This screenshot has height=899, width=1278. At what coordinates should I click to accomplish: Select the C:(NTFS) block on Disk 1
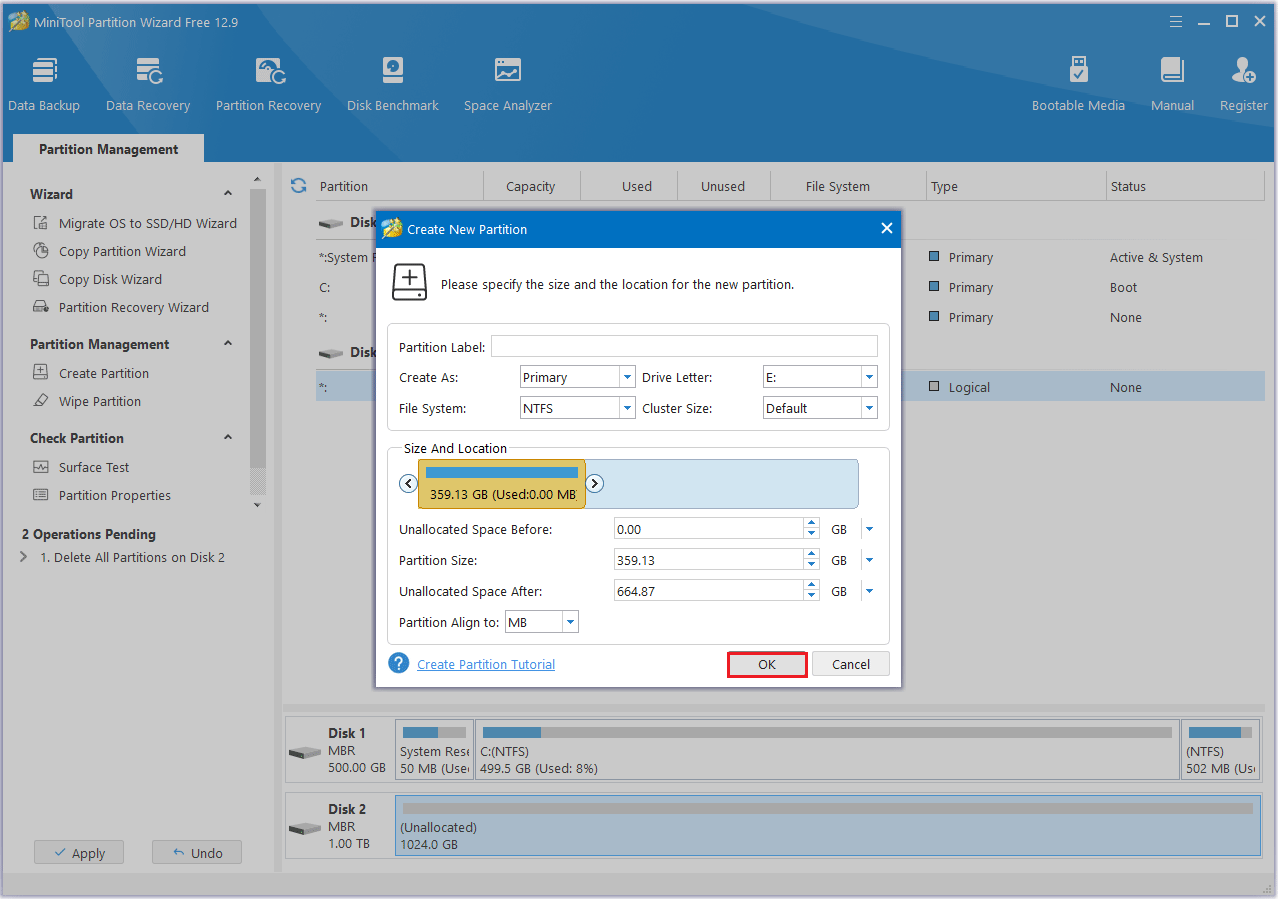[827, 749]
